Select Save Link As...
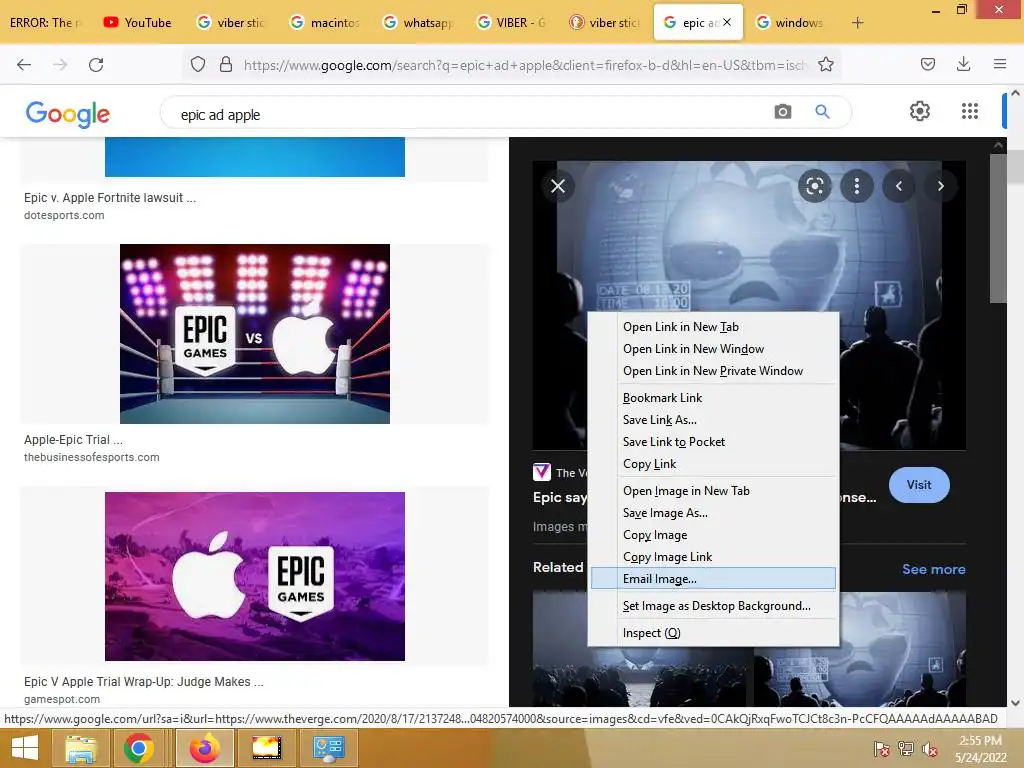The height and width of the screenshot is (768, 1024). (713, 420)
